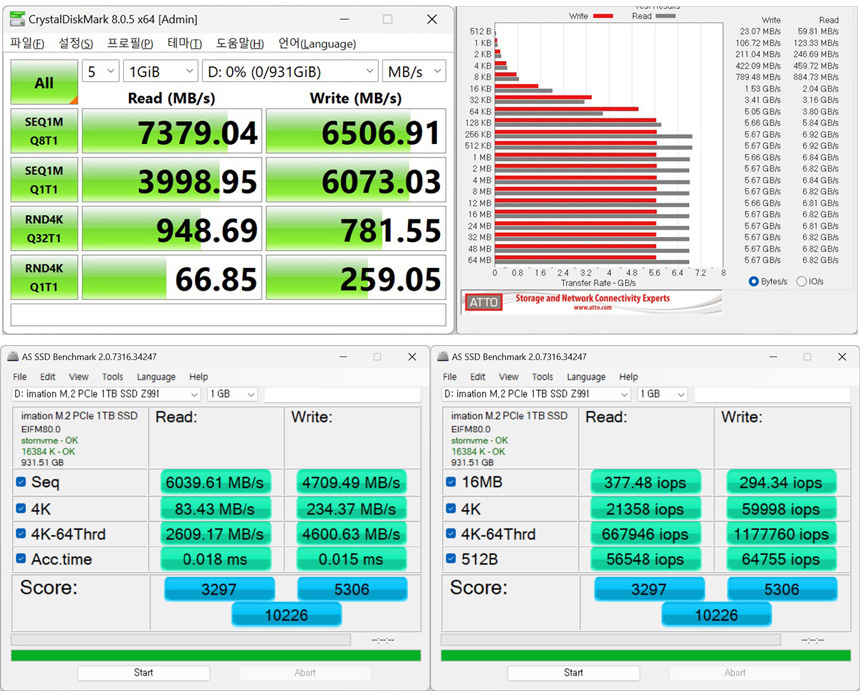The width and height of the screenshot is (860, 695).
Task: Click Start in AS SSD iops window
Action: point(574,673)
